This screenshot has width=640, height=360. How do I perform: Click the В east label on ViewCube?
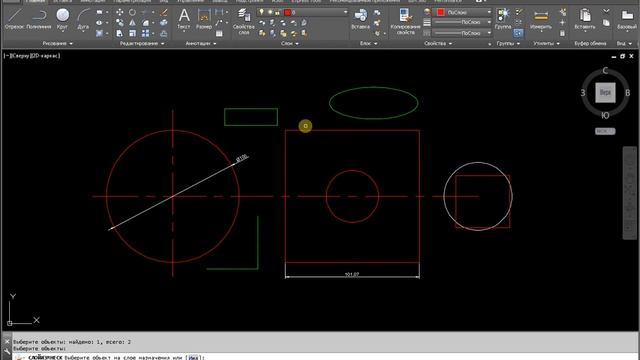tap(628, 93)
